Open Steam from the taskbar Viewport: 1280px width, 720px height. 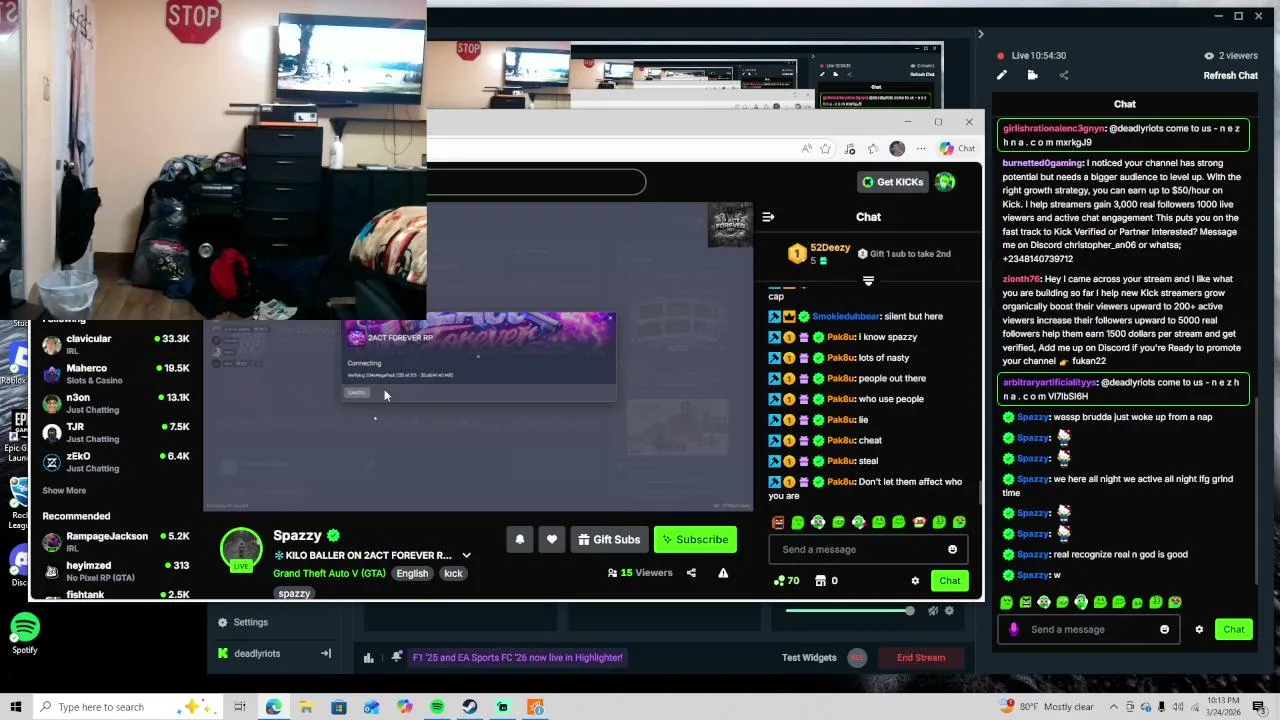point(470,707)
